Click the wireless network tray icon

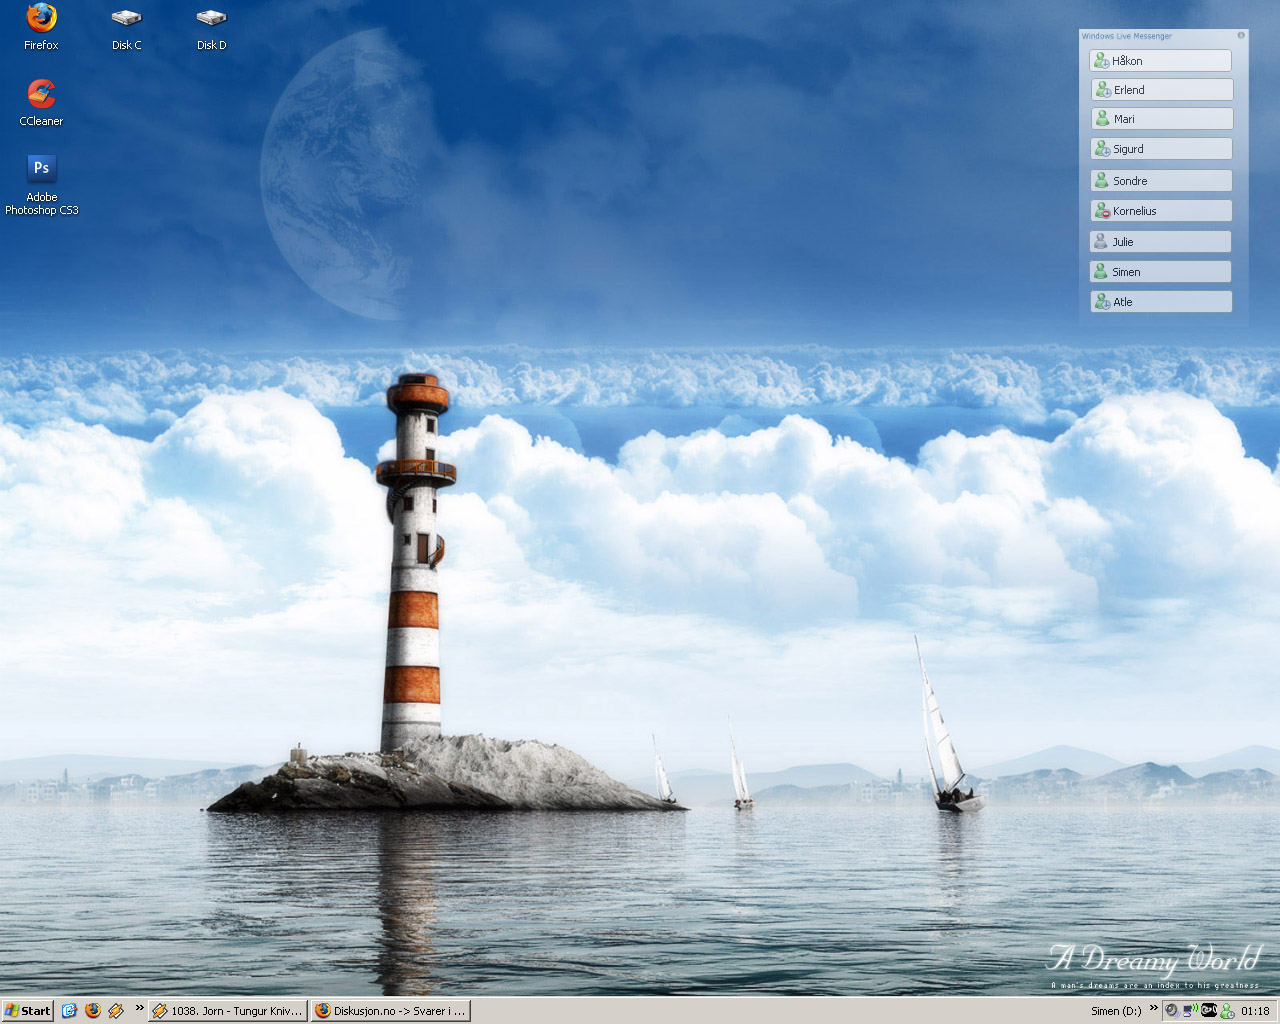coord(1190,1011)
